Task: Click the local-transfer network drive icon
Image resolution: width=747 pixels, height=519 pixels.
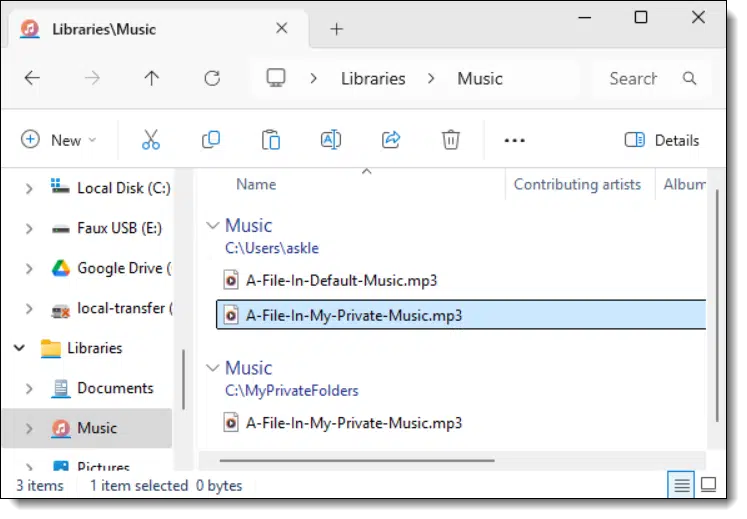Action: [61, 311]
